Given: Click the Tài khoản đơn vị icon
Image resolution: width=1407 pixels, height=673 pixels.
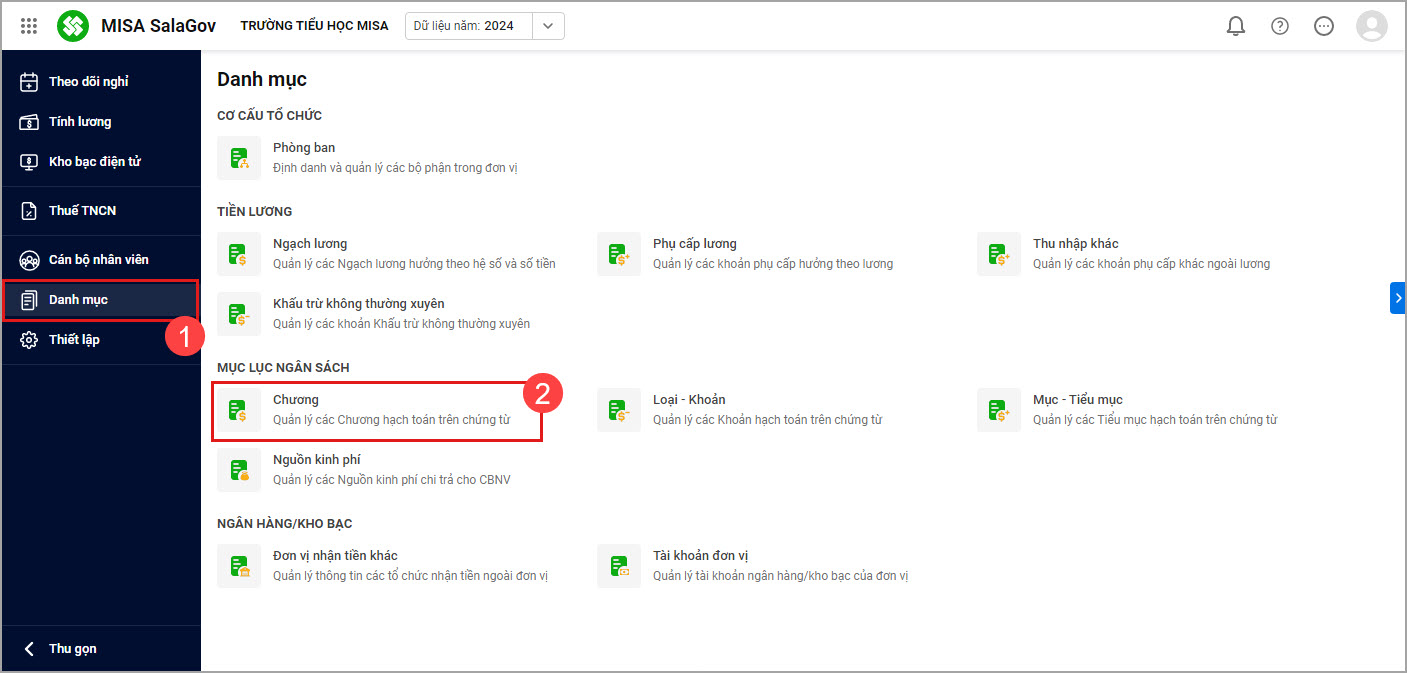Looking at the screenshot, I should [619, 566].
